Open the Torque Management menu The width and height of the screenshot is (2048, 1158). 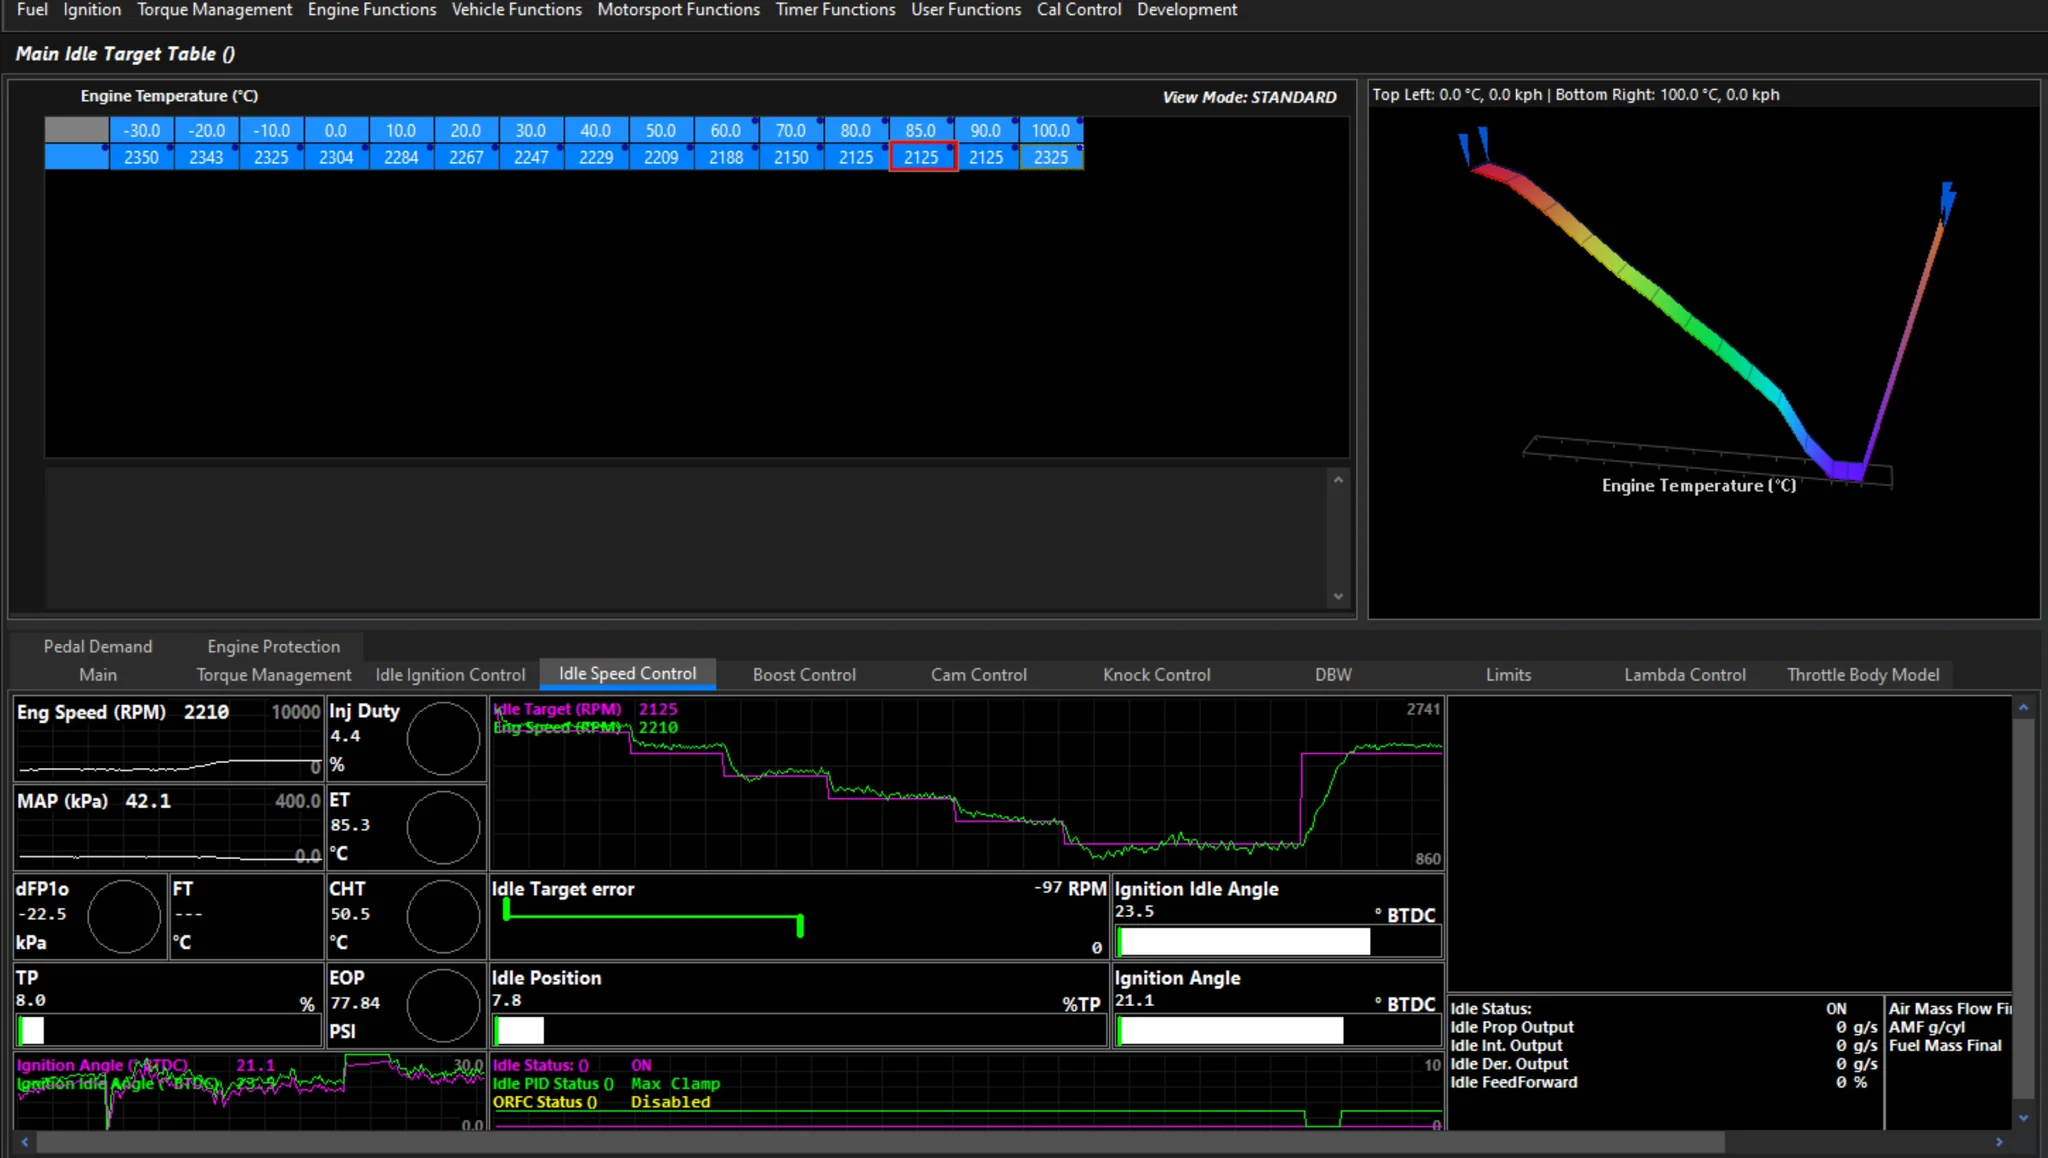click(x=214, y=10)
